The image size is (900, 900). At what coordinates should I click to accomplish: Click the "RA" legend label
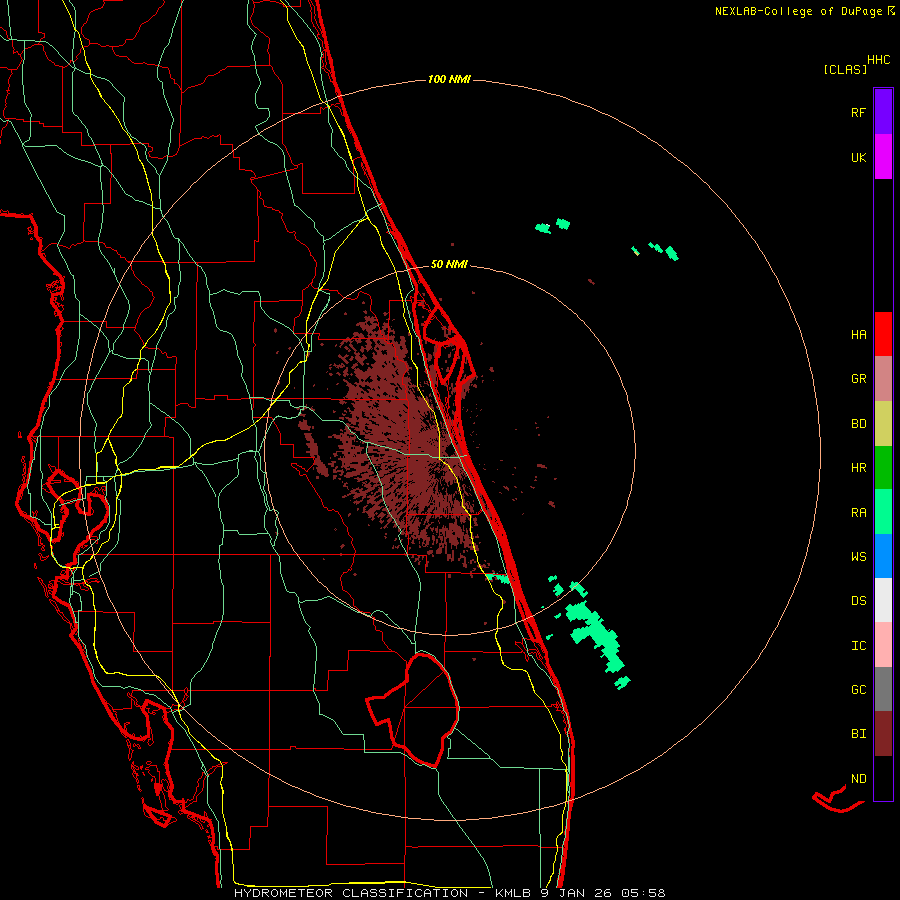858,513
